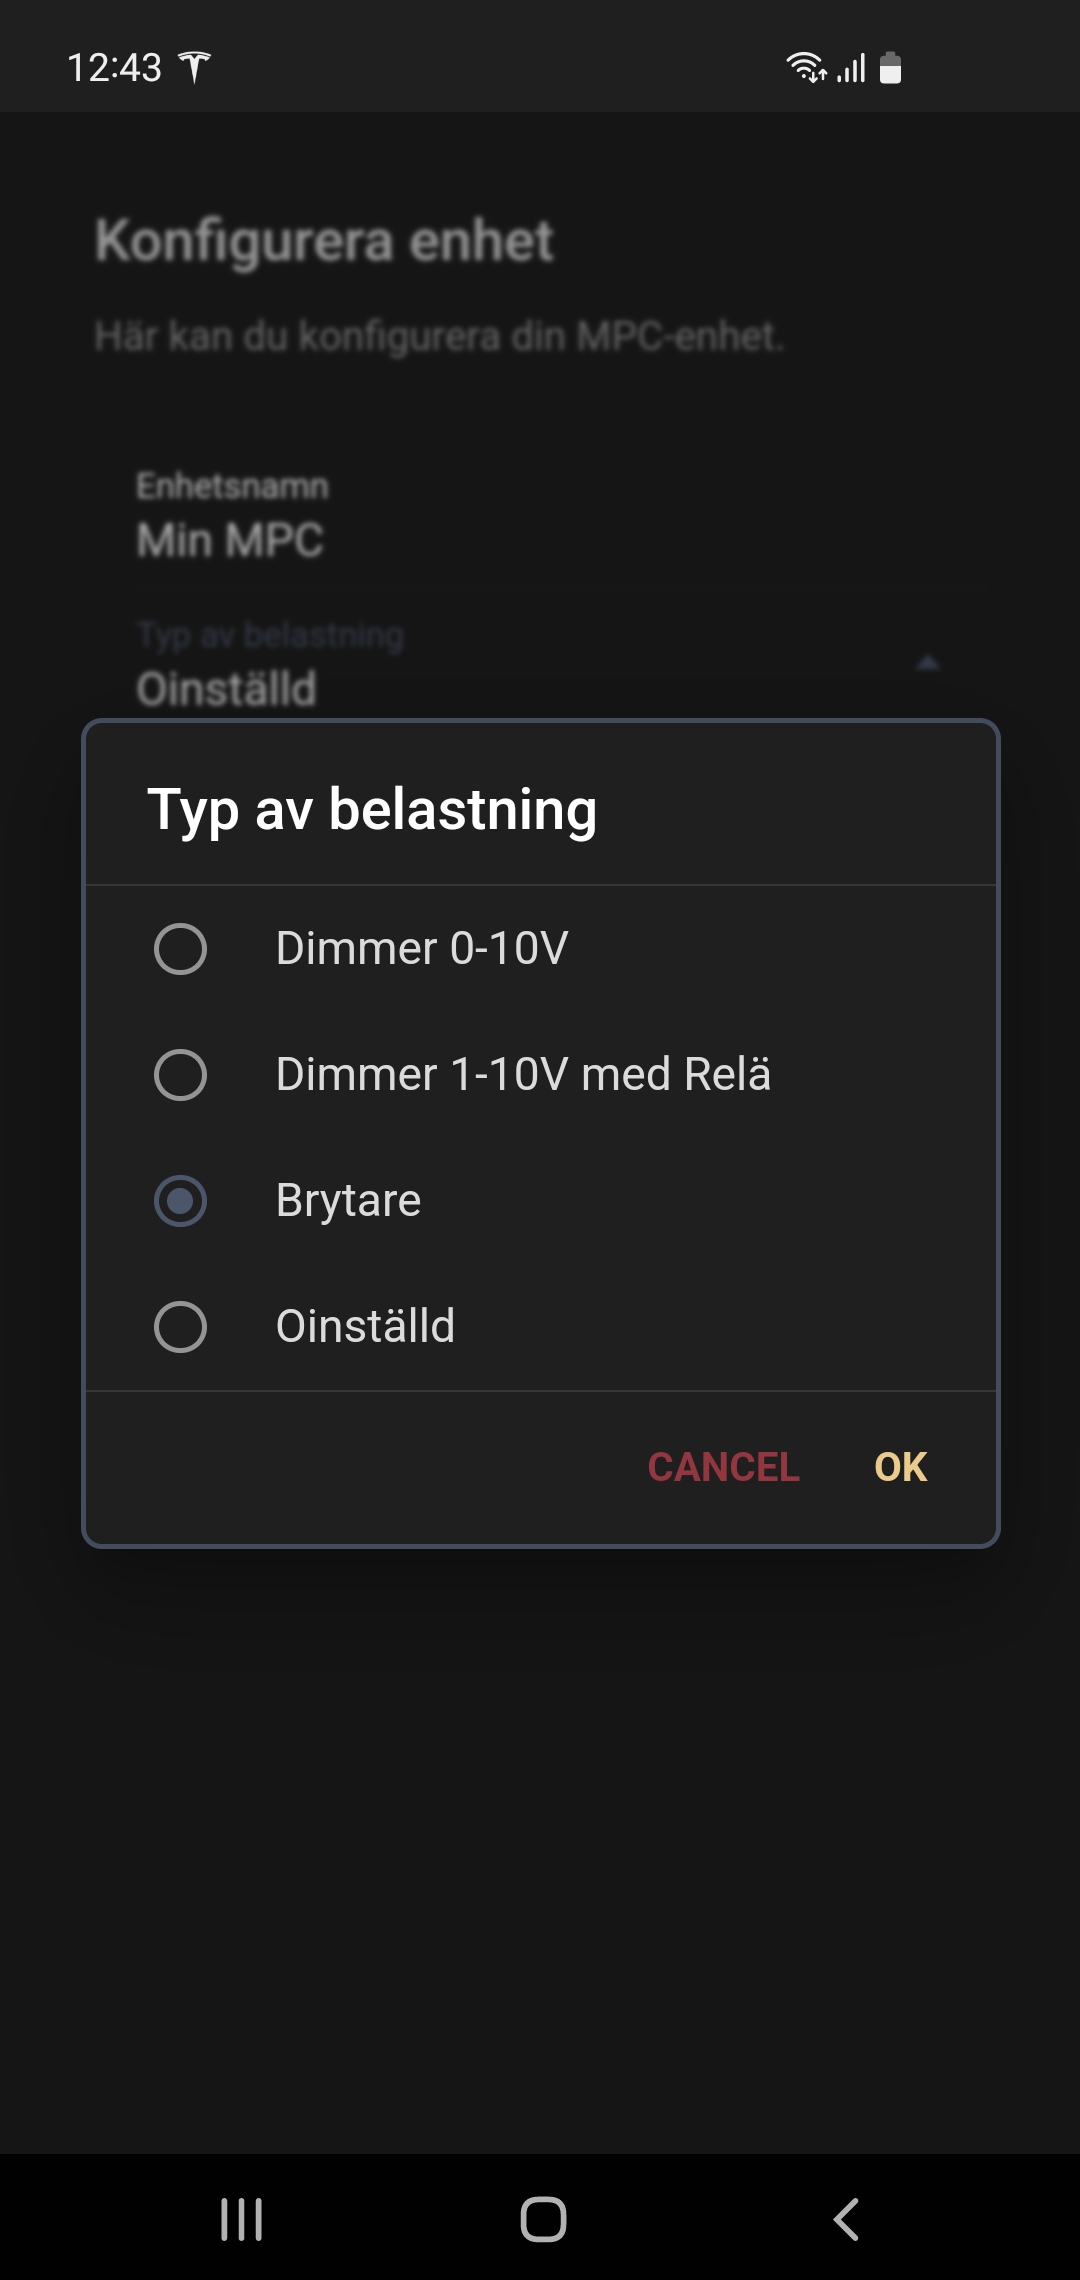1080x2280 pixels.
Task: Select the Dimmer 0-10V radio button
Action: point(180,948)
